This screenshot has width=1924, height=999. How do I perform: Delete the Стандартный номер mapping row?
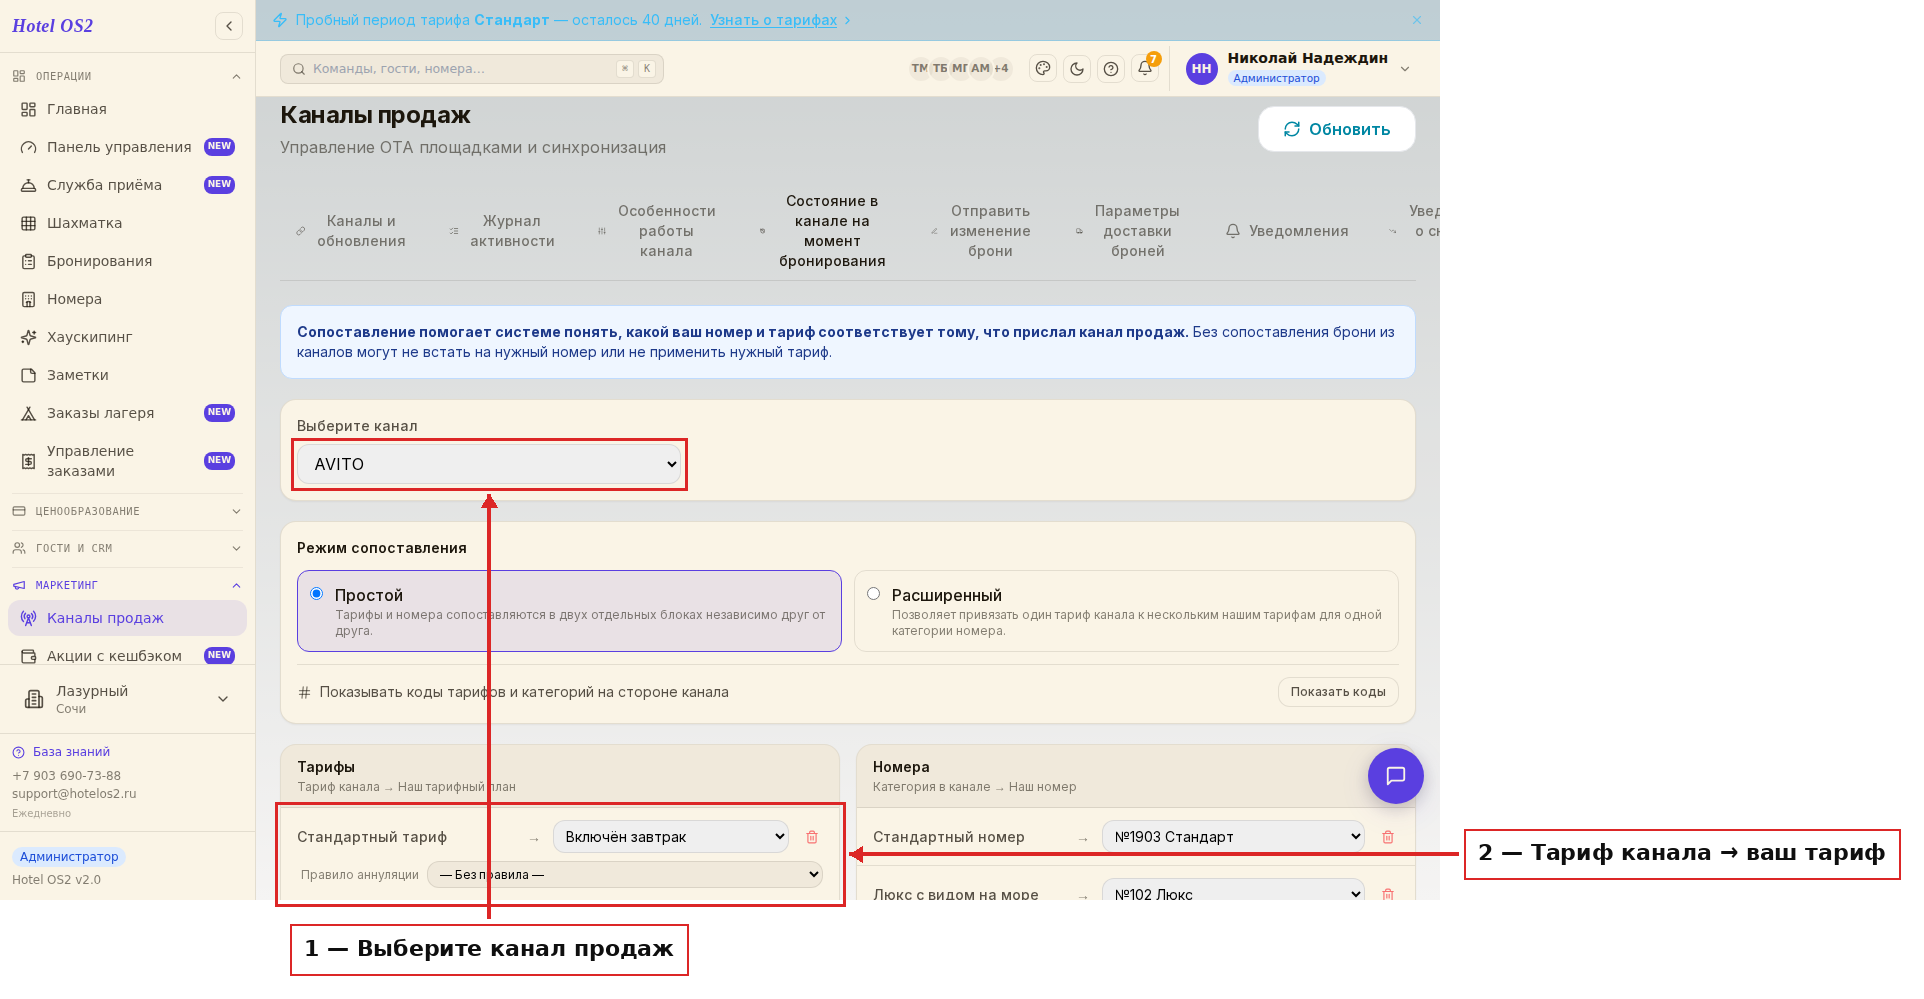click(x=1388, y=837)
